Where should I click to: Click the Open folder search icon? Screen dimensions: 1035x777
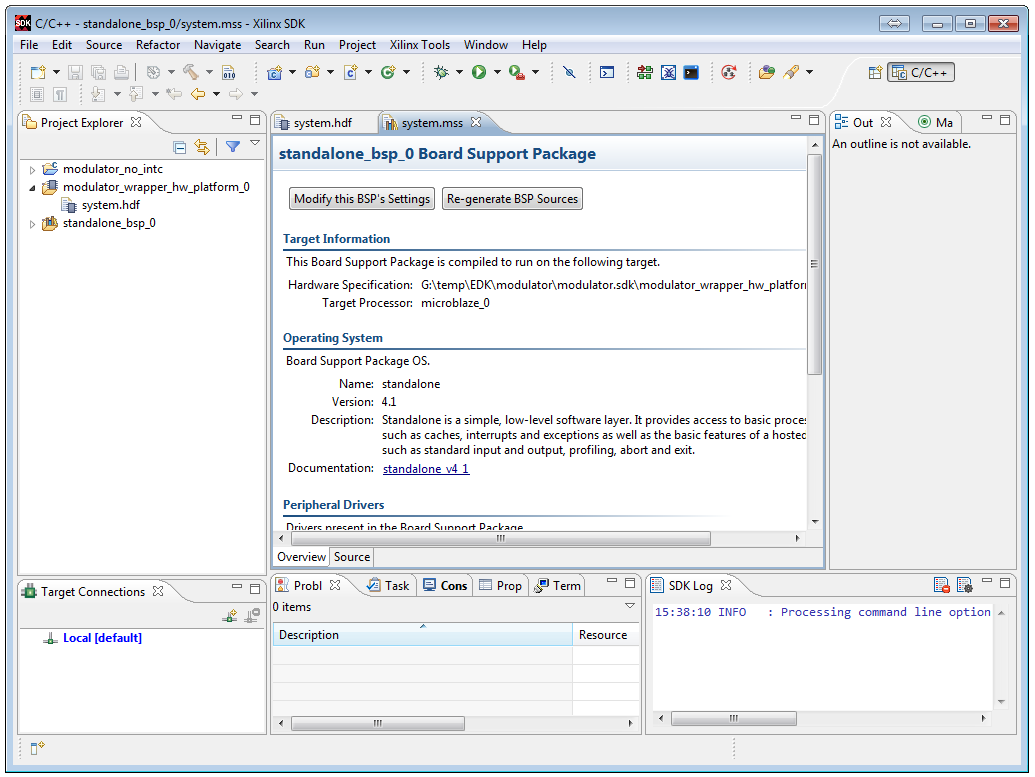click(766, 73)
